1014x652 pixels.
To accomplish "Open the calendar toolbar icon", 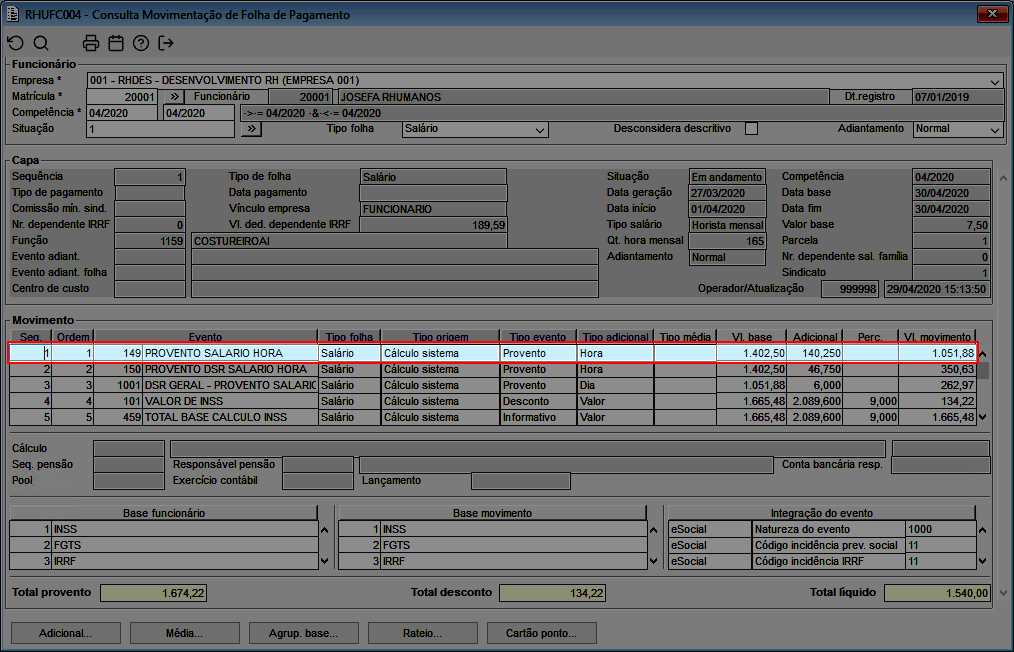I will (116, 43).
